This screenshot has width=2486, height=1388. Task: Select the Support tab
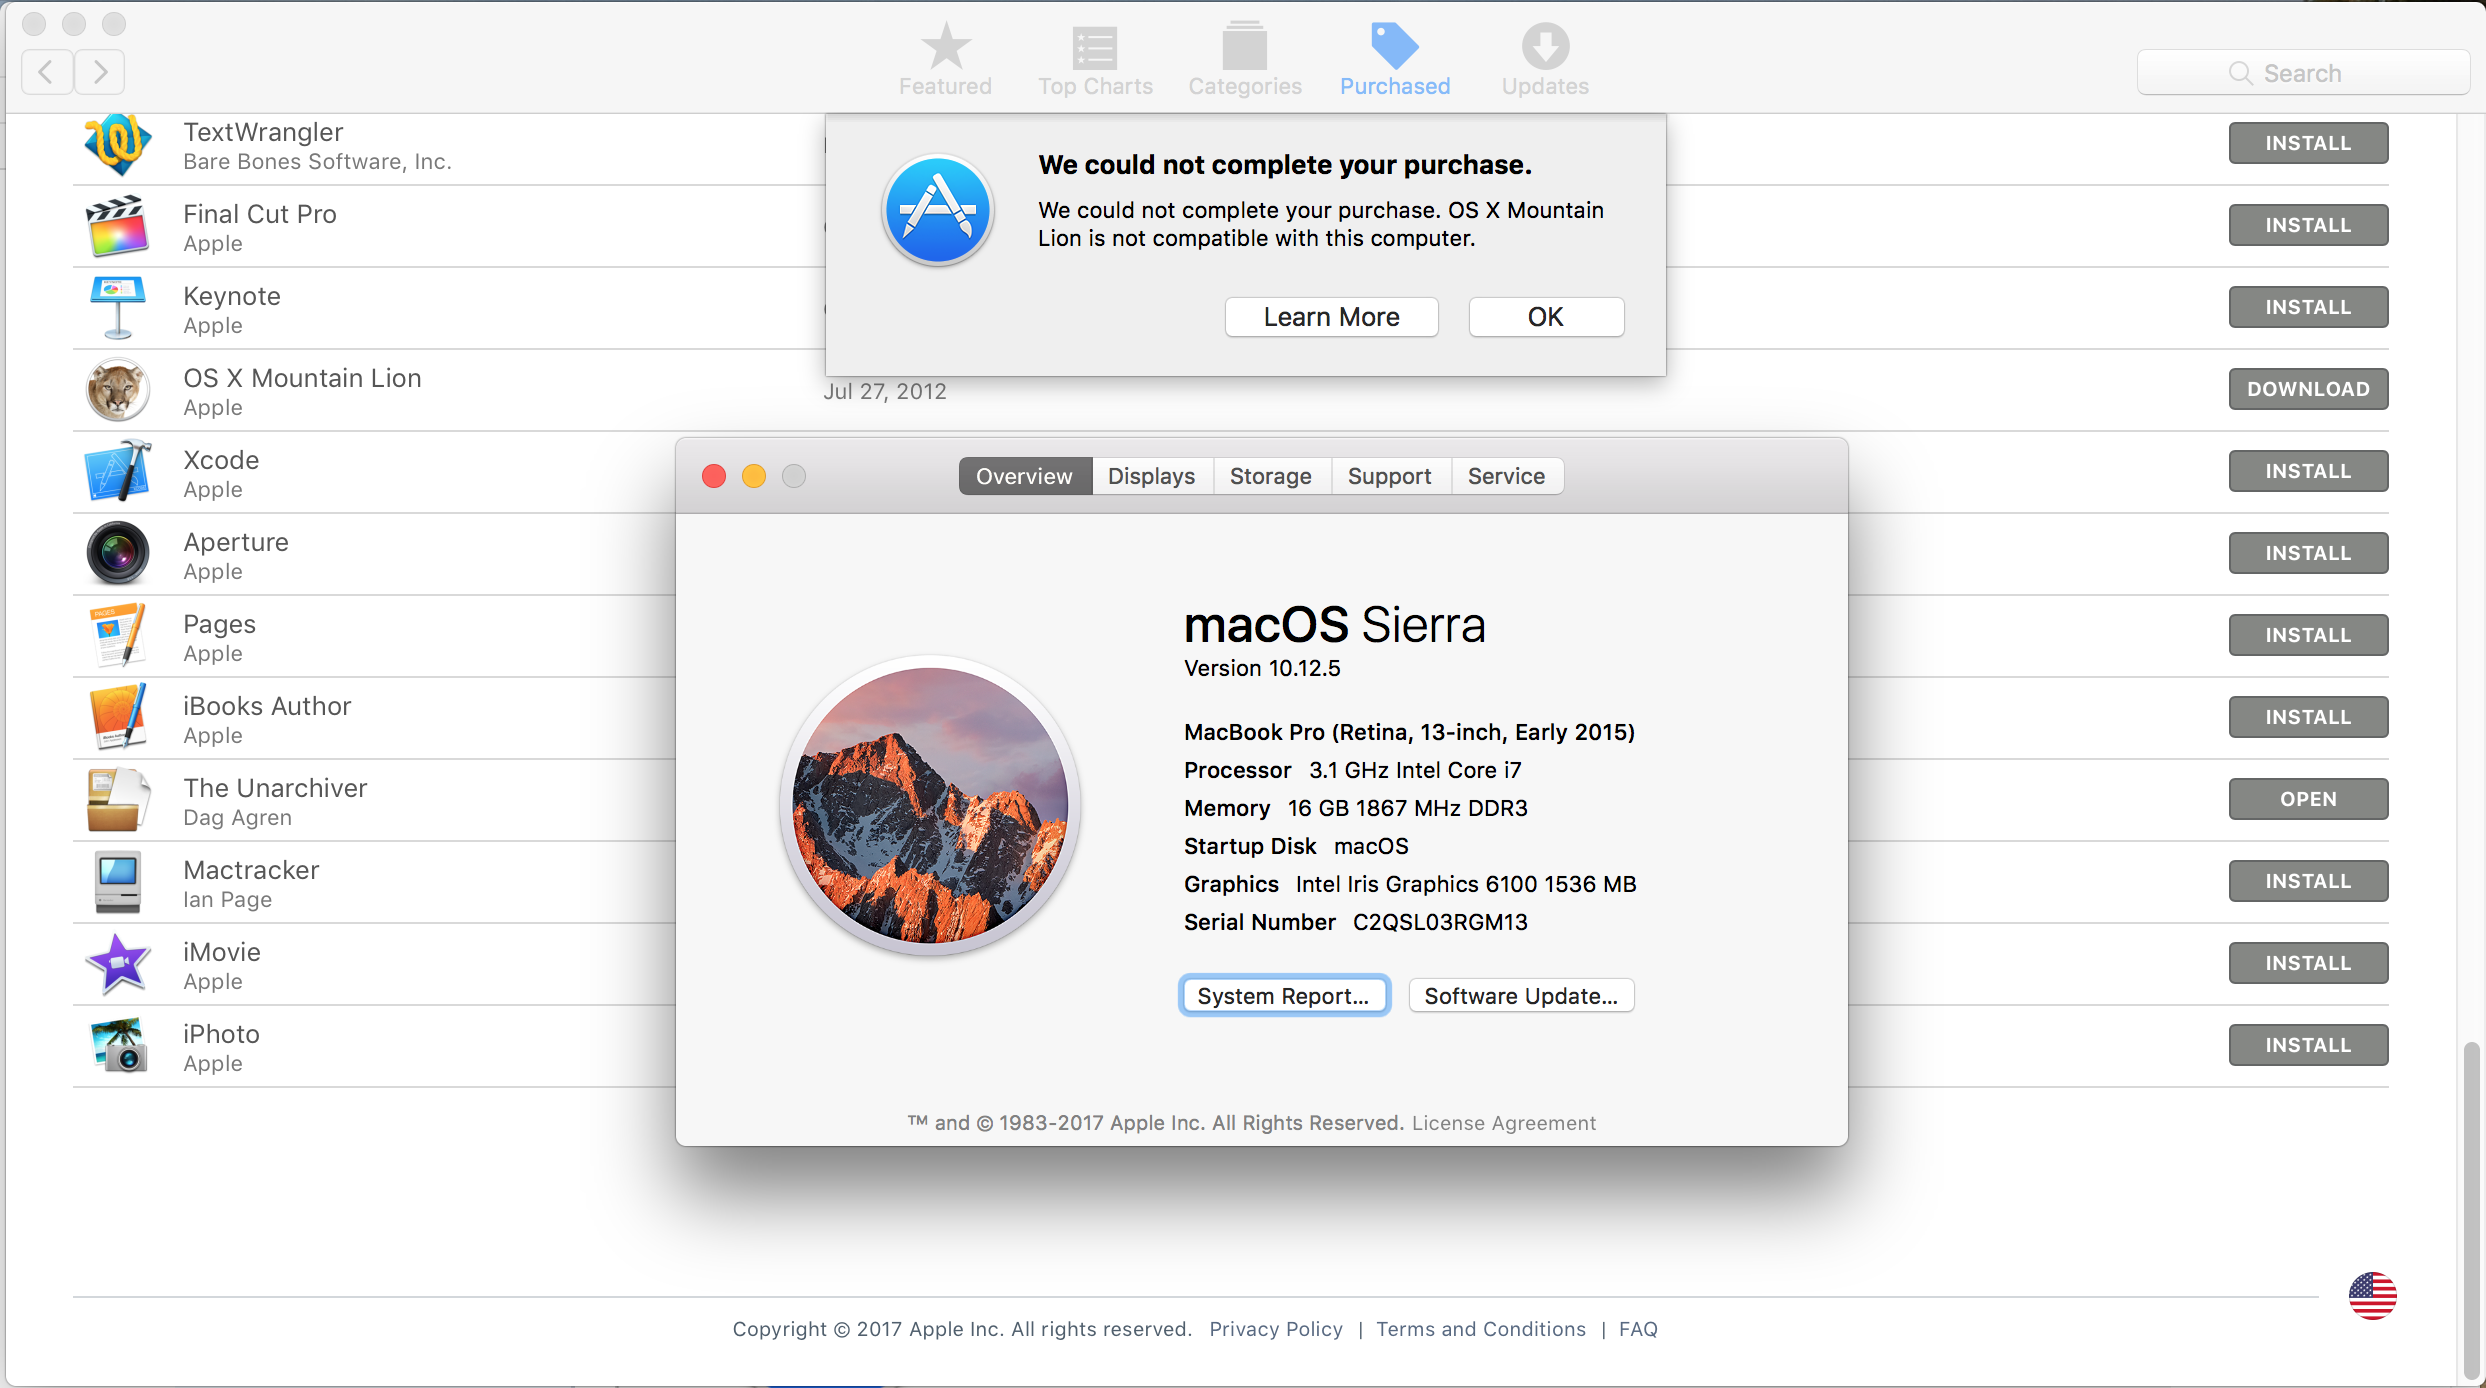[x=1389, y=476]
